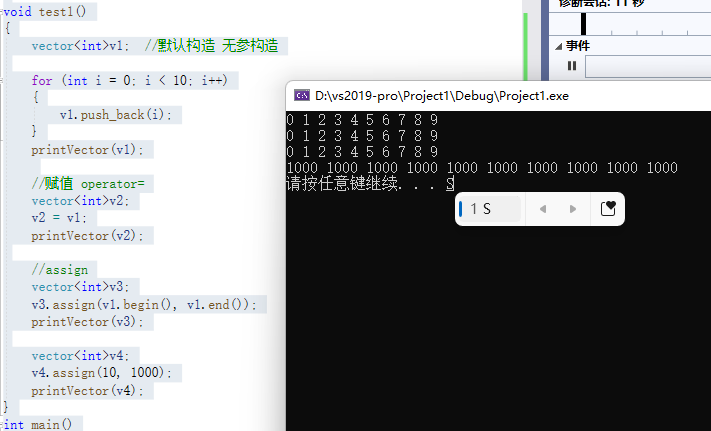This screenshot has height=431, width=711.
Task: Click the "//默认构造 无参构造" comment
Action: 211,46
